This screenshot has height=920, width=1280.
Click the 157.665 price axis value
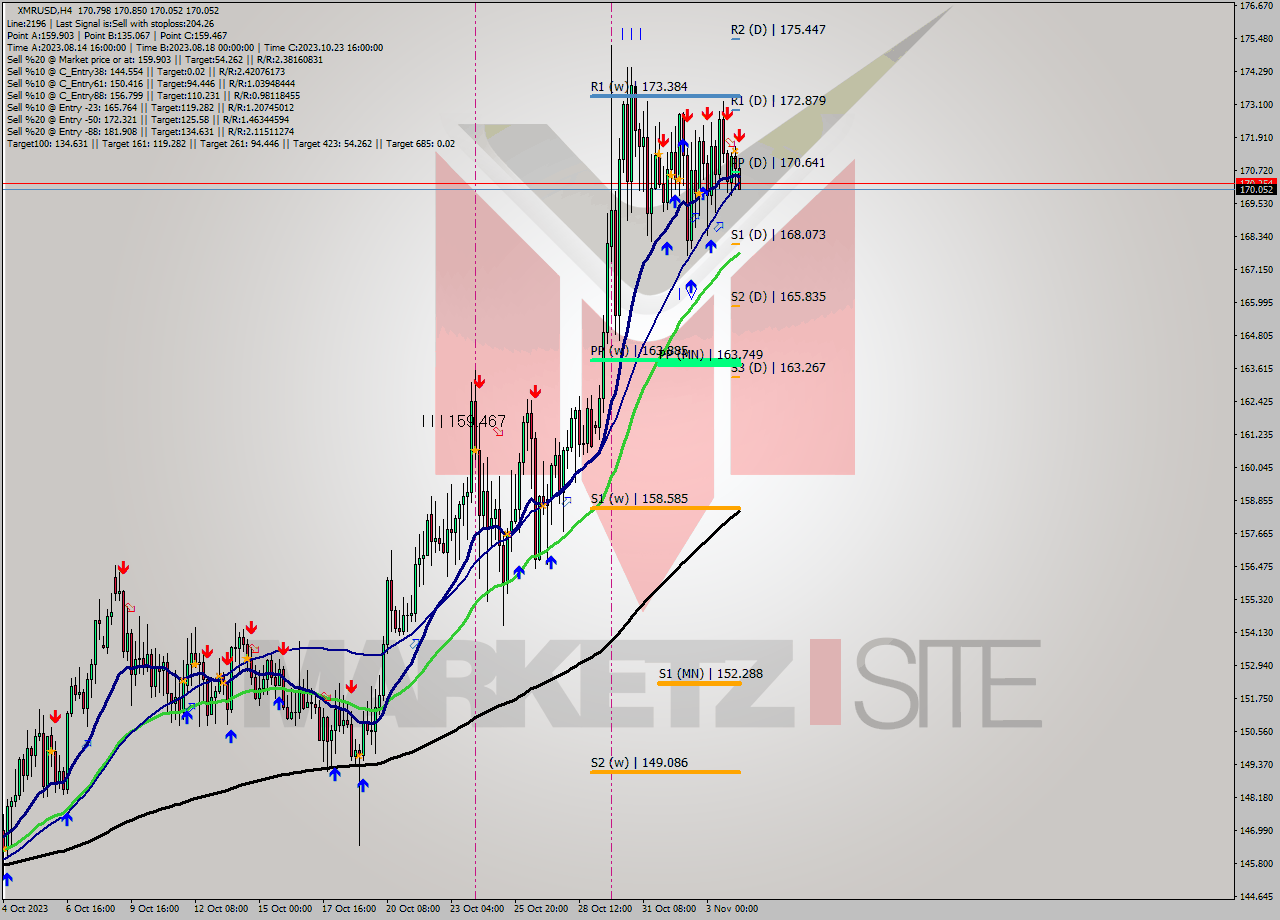click(1256, 534)
